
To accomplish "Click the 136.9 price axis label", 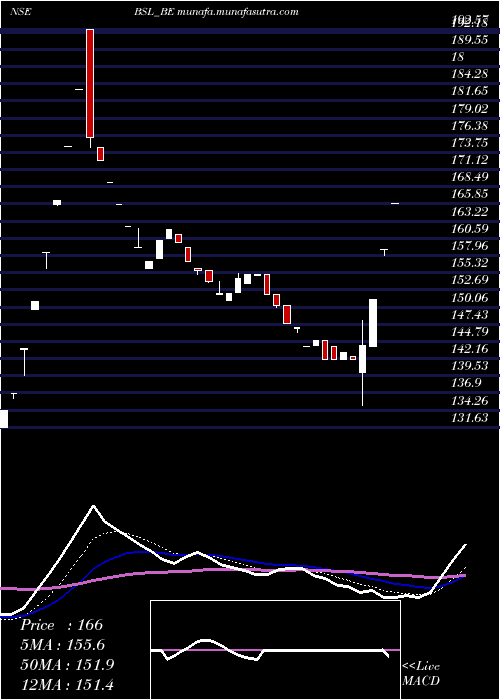I will (x=466, y=383).
